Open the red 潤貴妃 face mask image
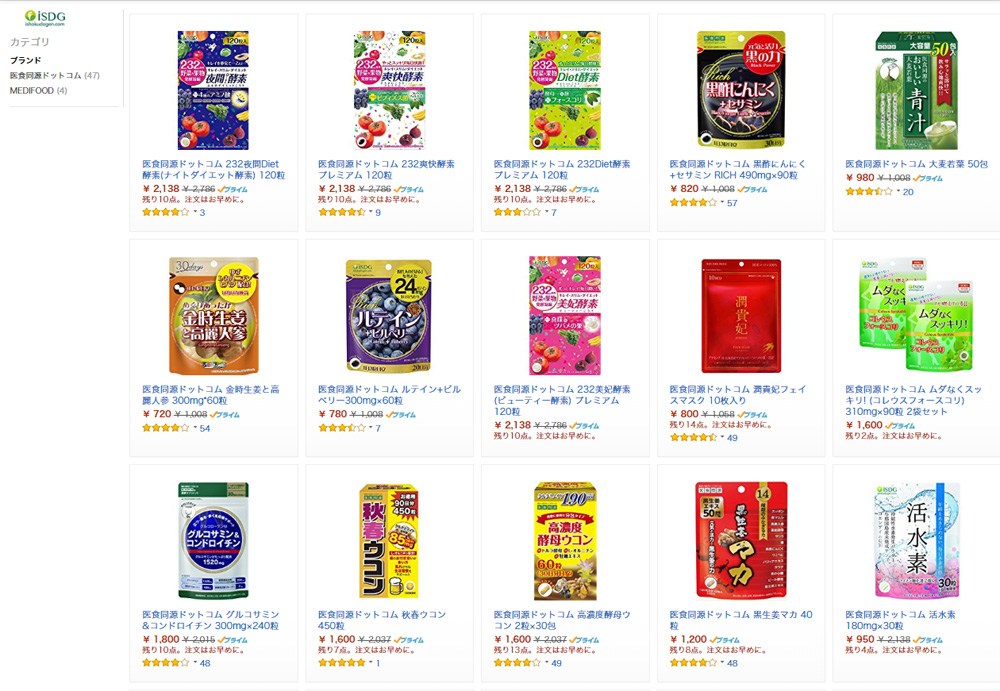This screenshot has width=1000, height=691. [740, 316]
